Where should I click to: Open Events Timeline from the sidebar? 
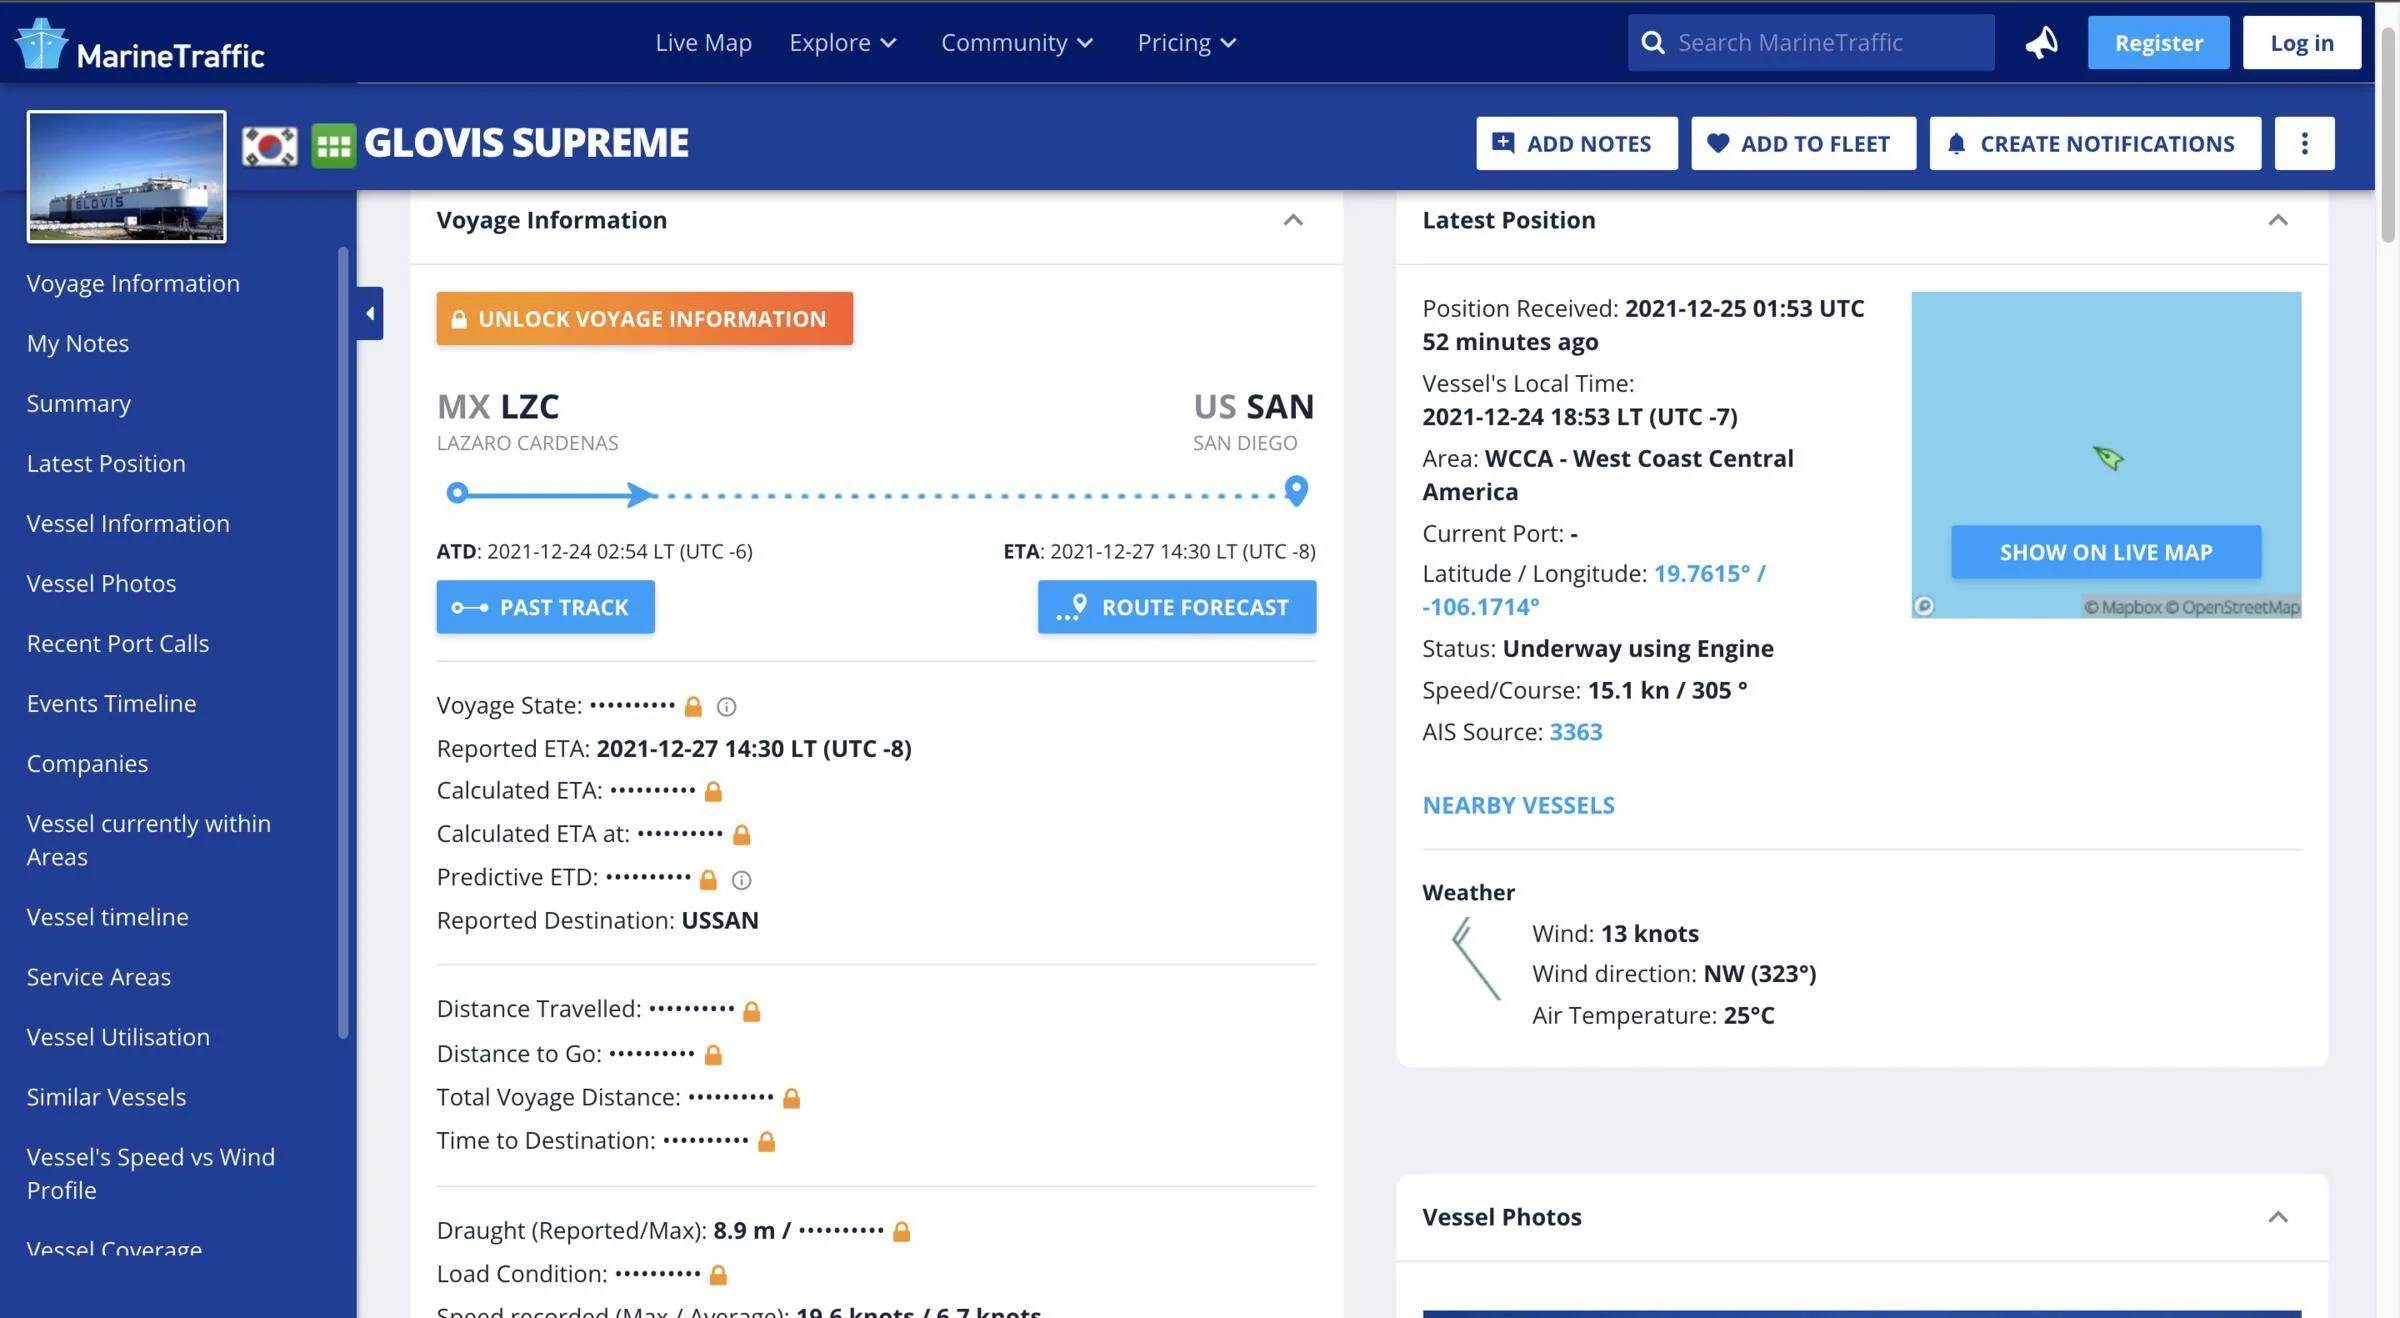pyautogui.click(x=111, y=704)
